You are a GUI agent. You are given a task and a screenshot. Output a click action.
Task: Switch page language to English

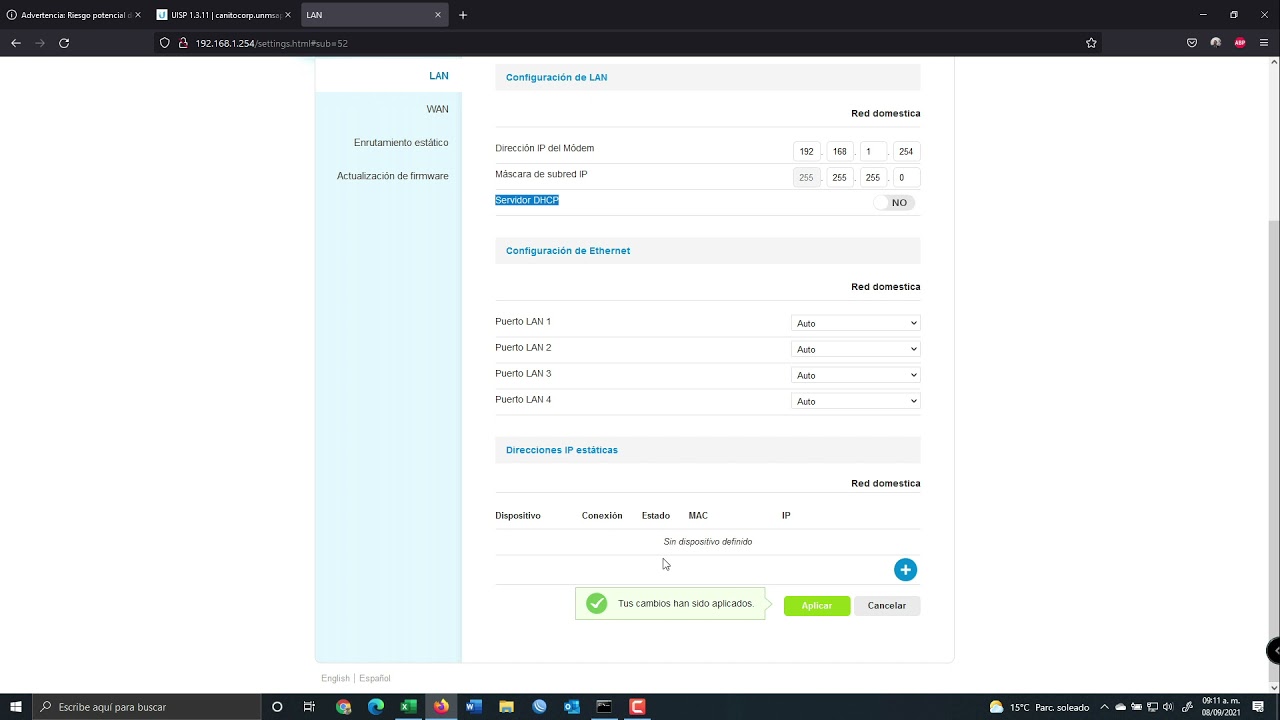(335, 678)
